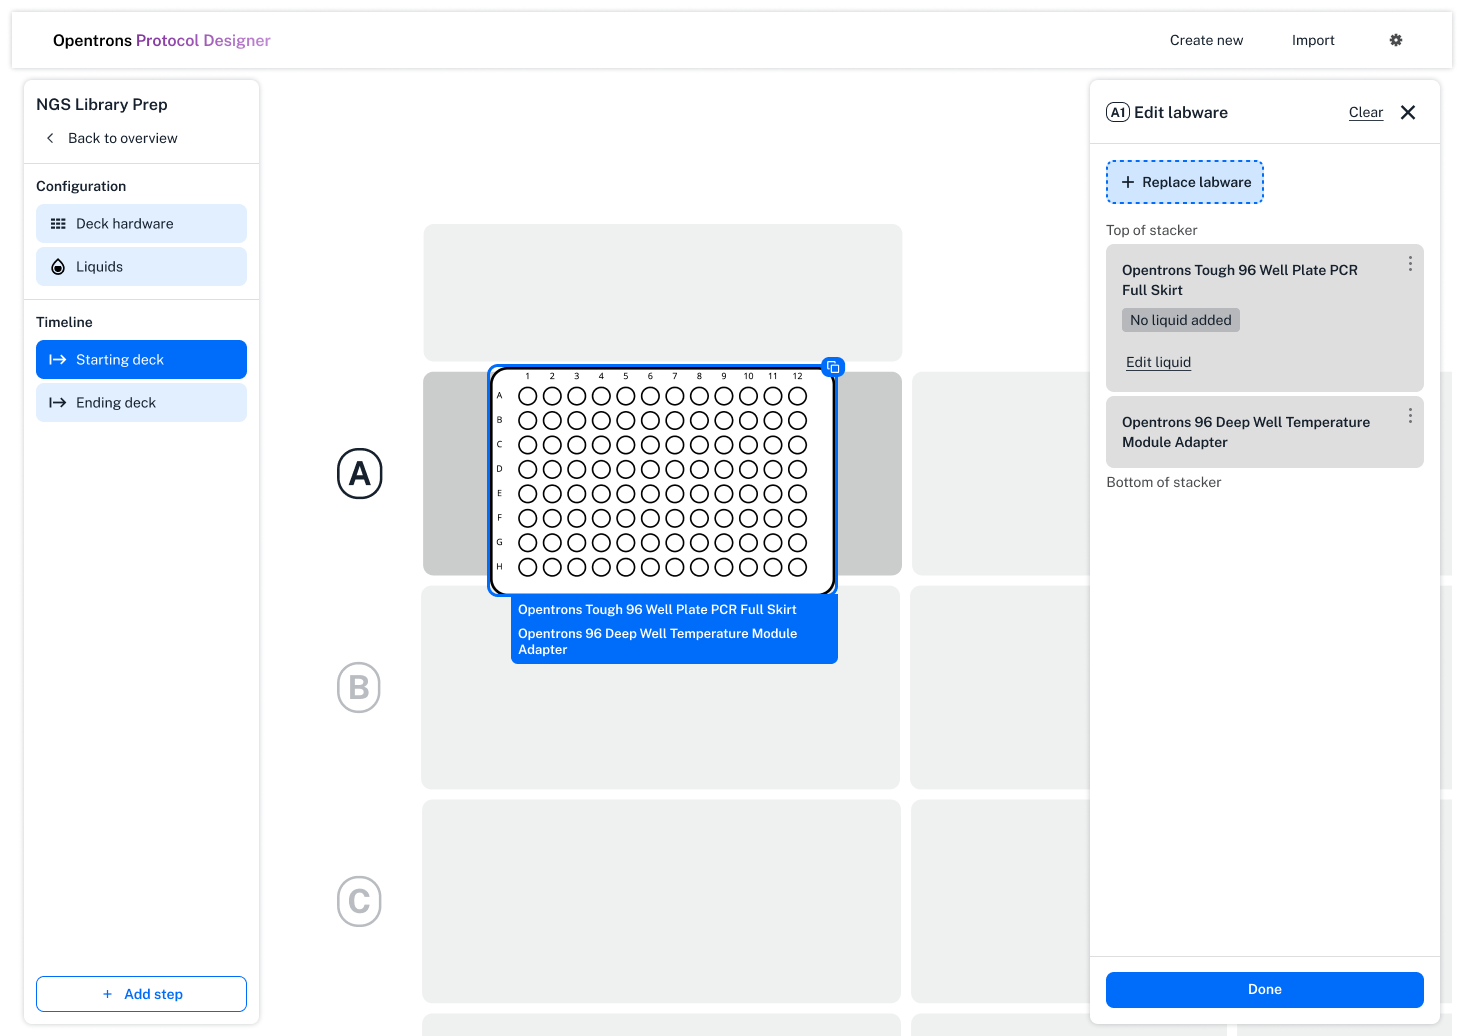Screen dimensions: 1464x1036
Task: Click well H12 on the plate
Action: (797, 567)
